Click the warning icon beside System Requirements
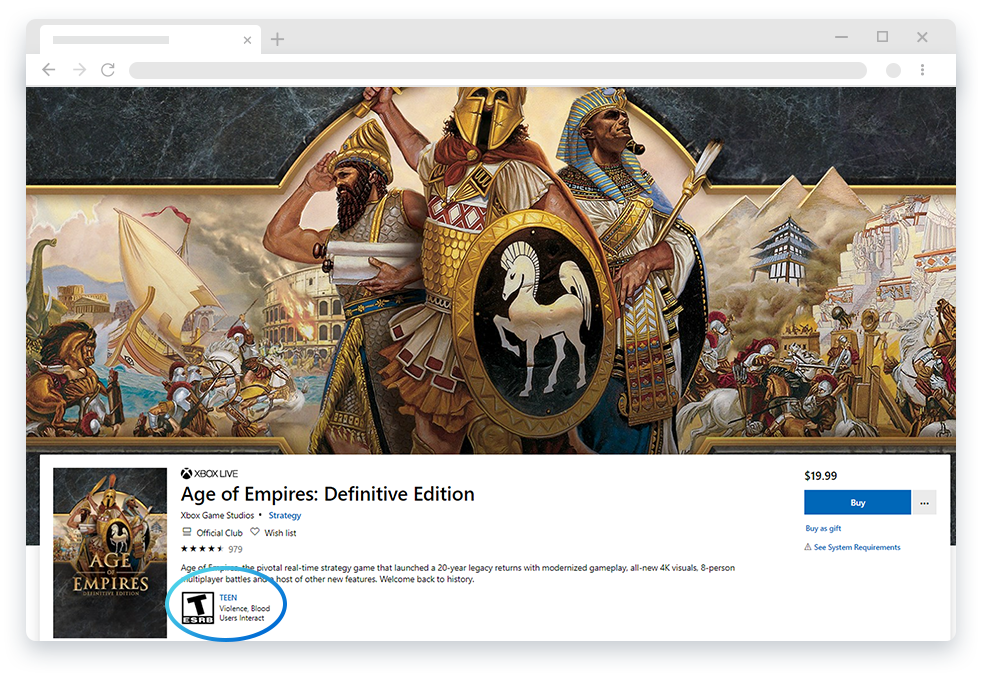Viewport: 985px width, 676px height. point(808,547)
